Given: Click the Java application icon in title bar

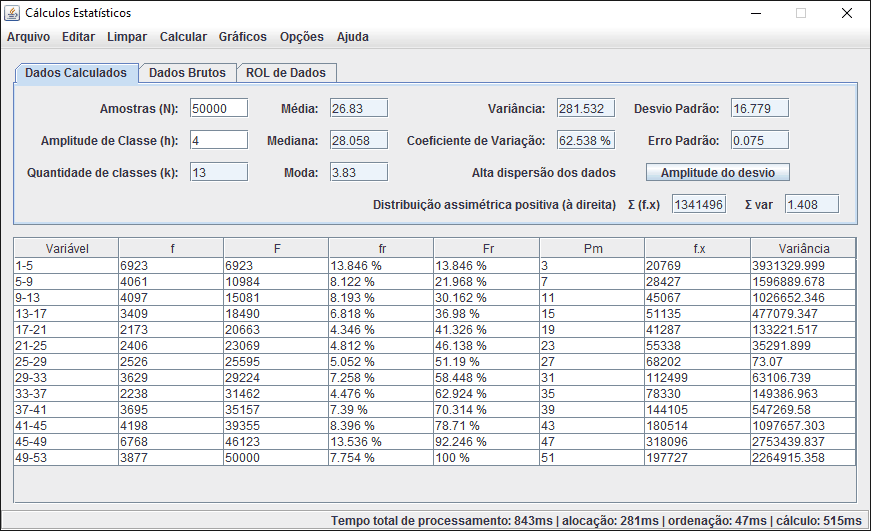Looking at the screenshot, I should [x=12, y=13].
